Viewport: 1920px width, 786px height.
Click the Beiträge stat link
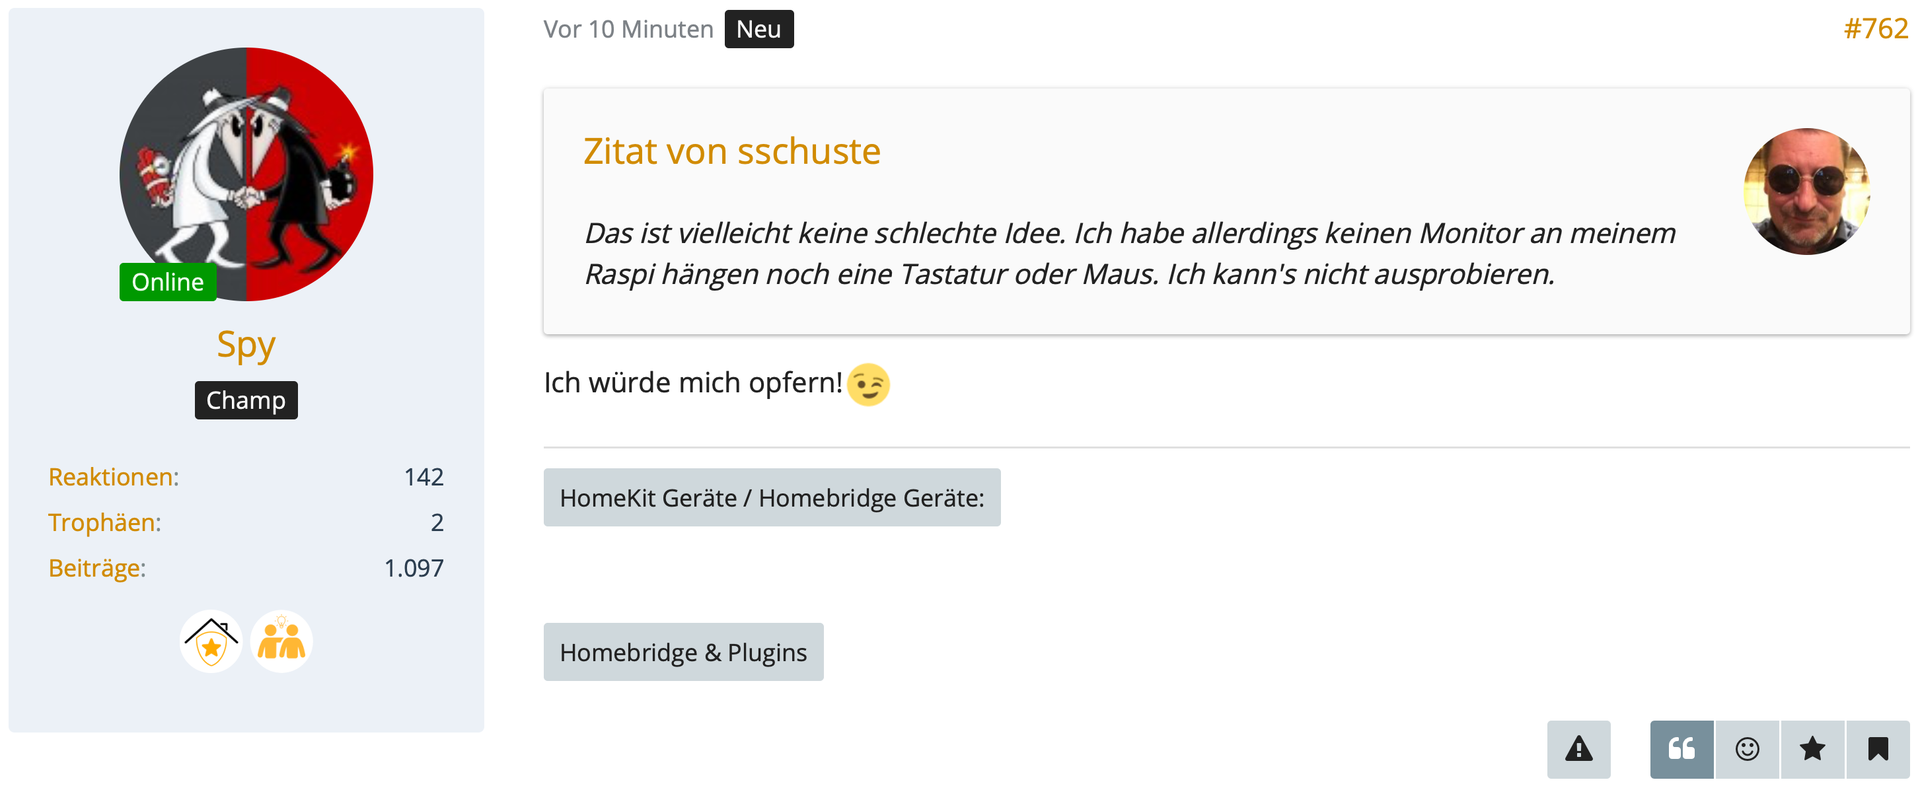97,568
